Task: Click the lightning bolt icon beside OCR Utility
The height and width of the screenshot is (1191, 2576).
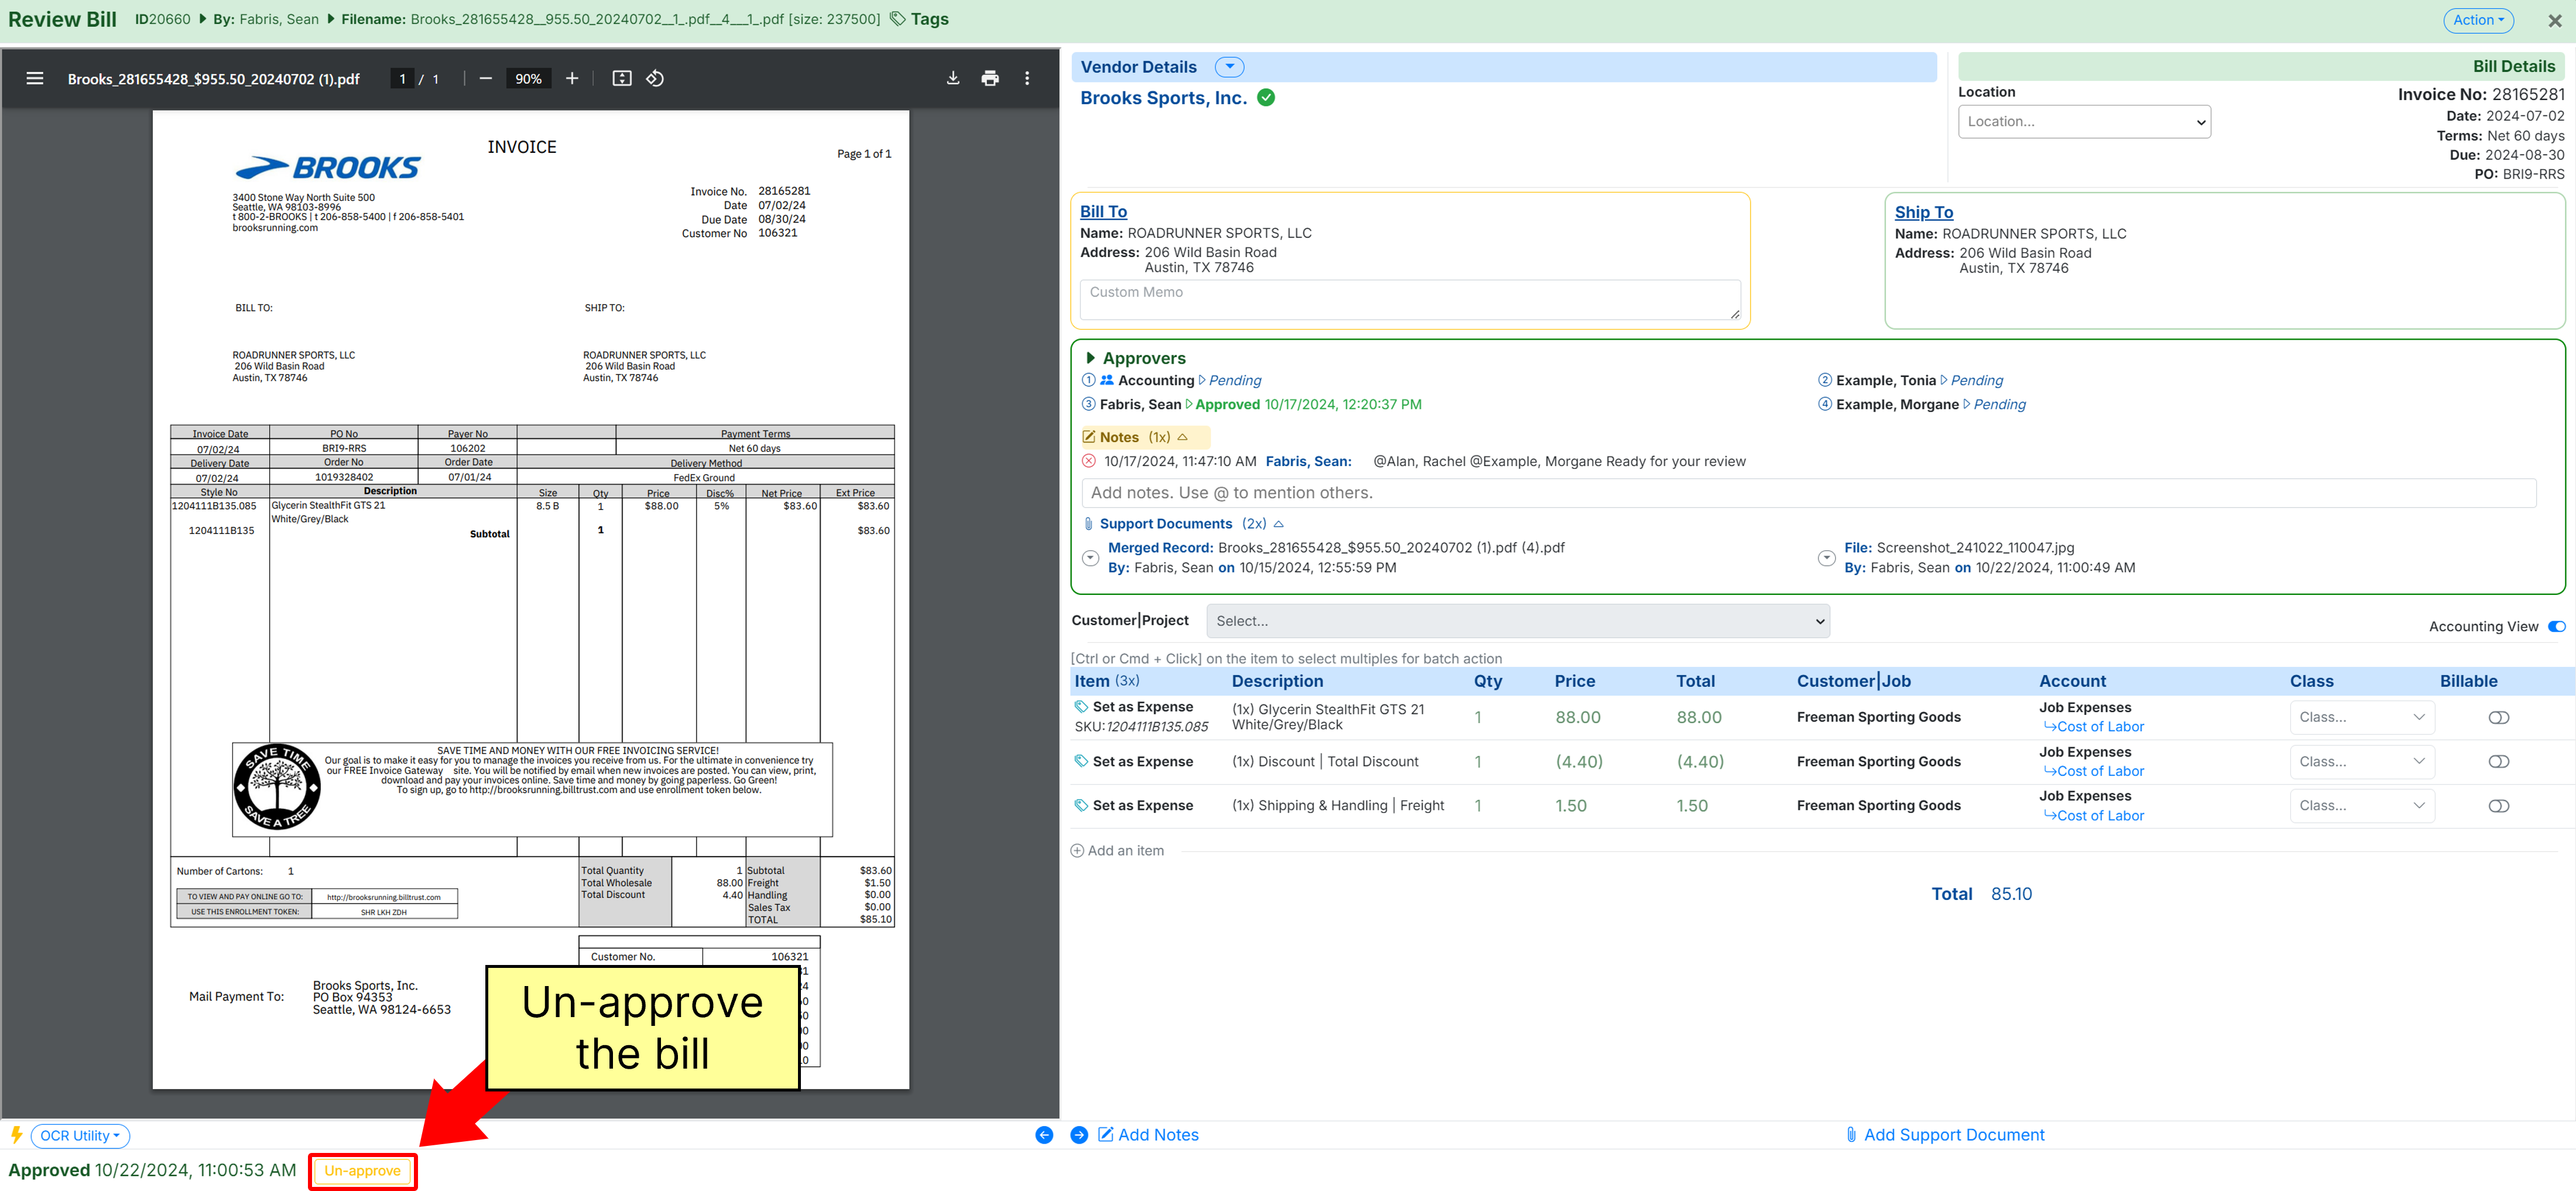Action: click(x=16, y=1135)
